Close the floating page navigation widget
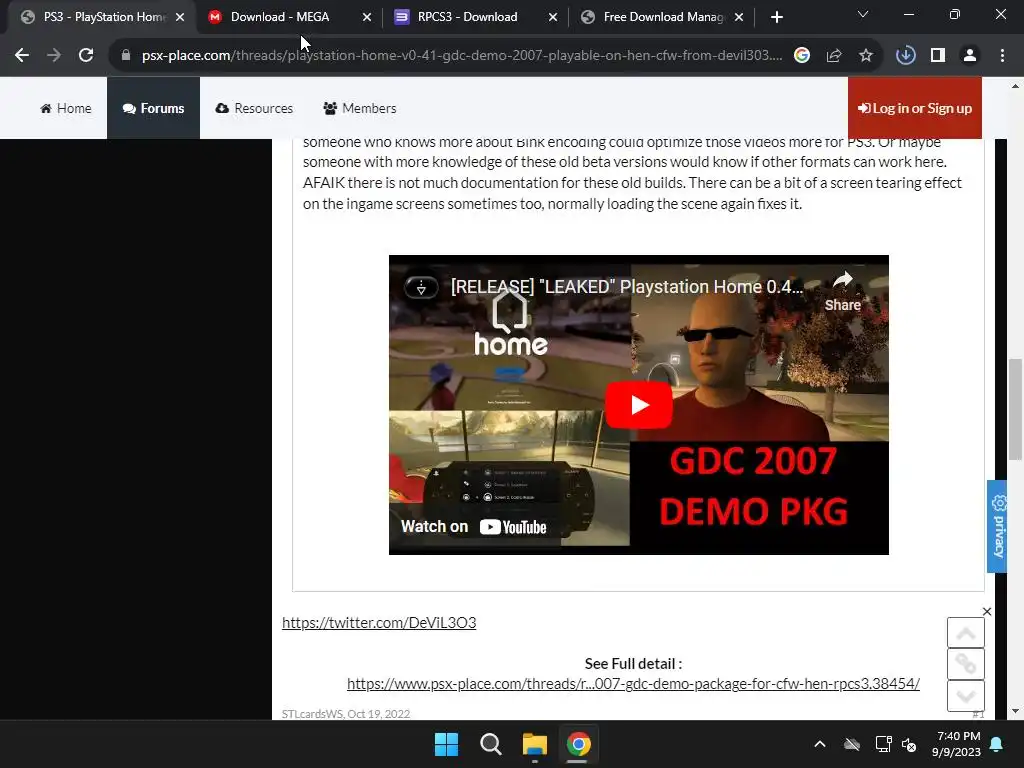The width and height of the screenshot is (1024, 768). click(x=987, y=611)
